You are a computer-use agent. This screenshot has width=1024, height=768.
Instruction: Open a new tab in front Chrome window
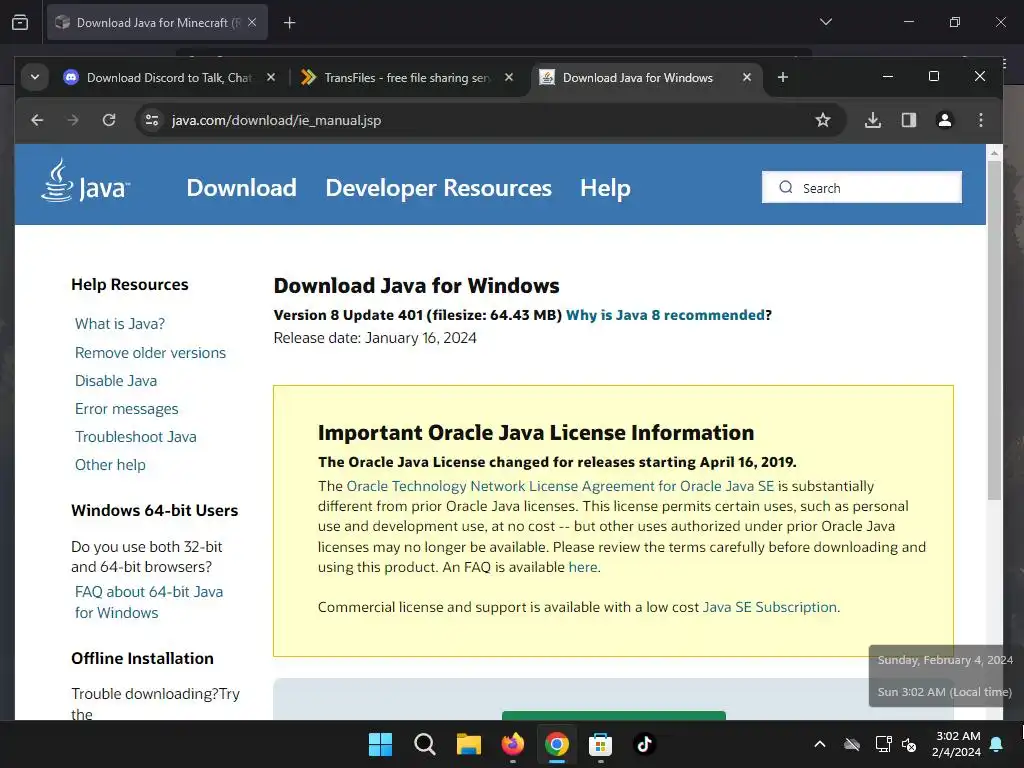[x=782, y=78]
